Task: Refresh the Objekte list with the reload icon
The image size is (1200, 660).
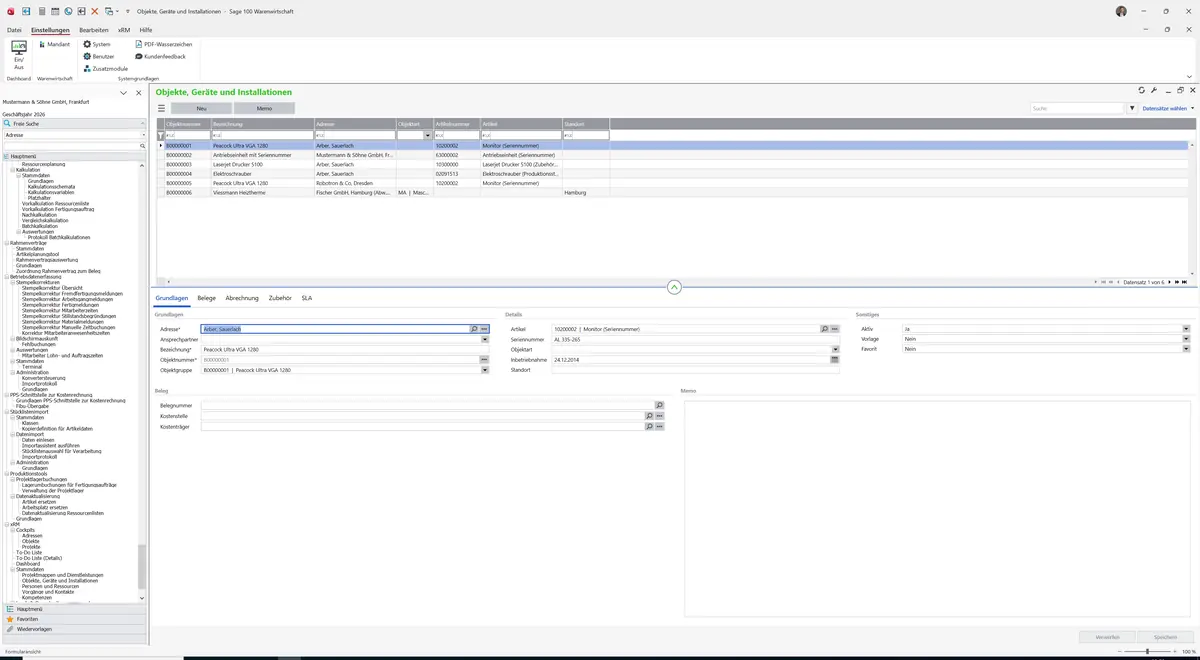Action: 1141,90
